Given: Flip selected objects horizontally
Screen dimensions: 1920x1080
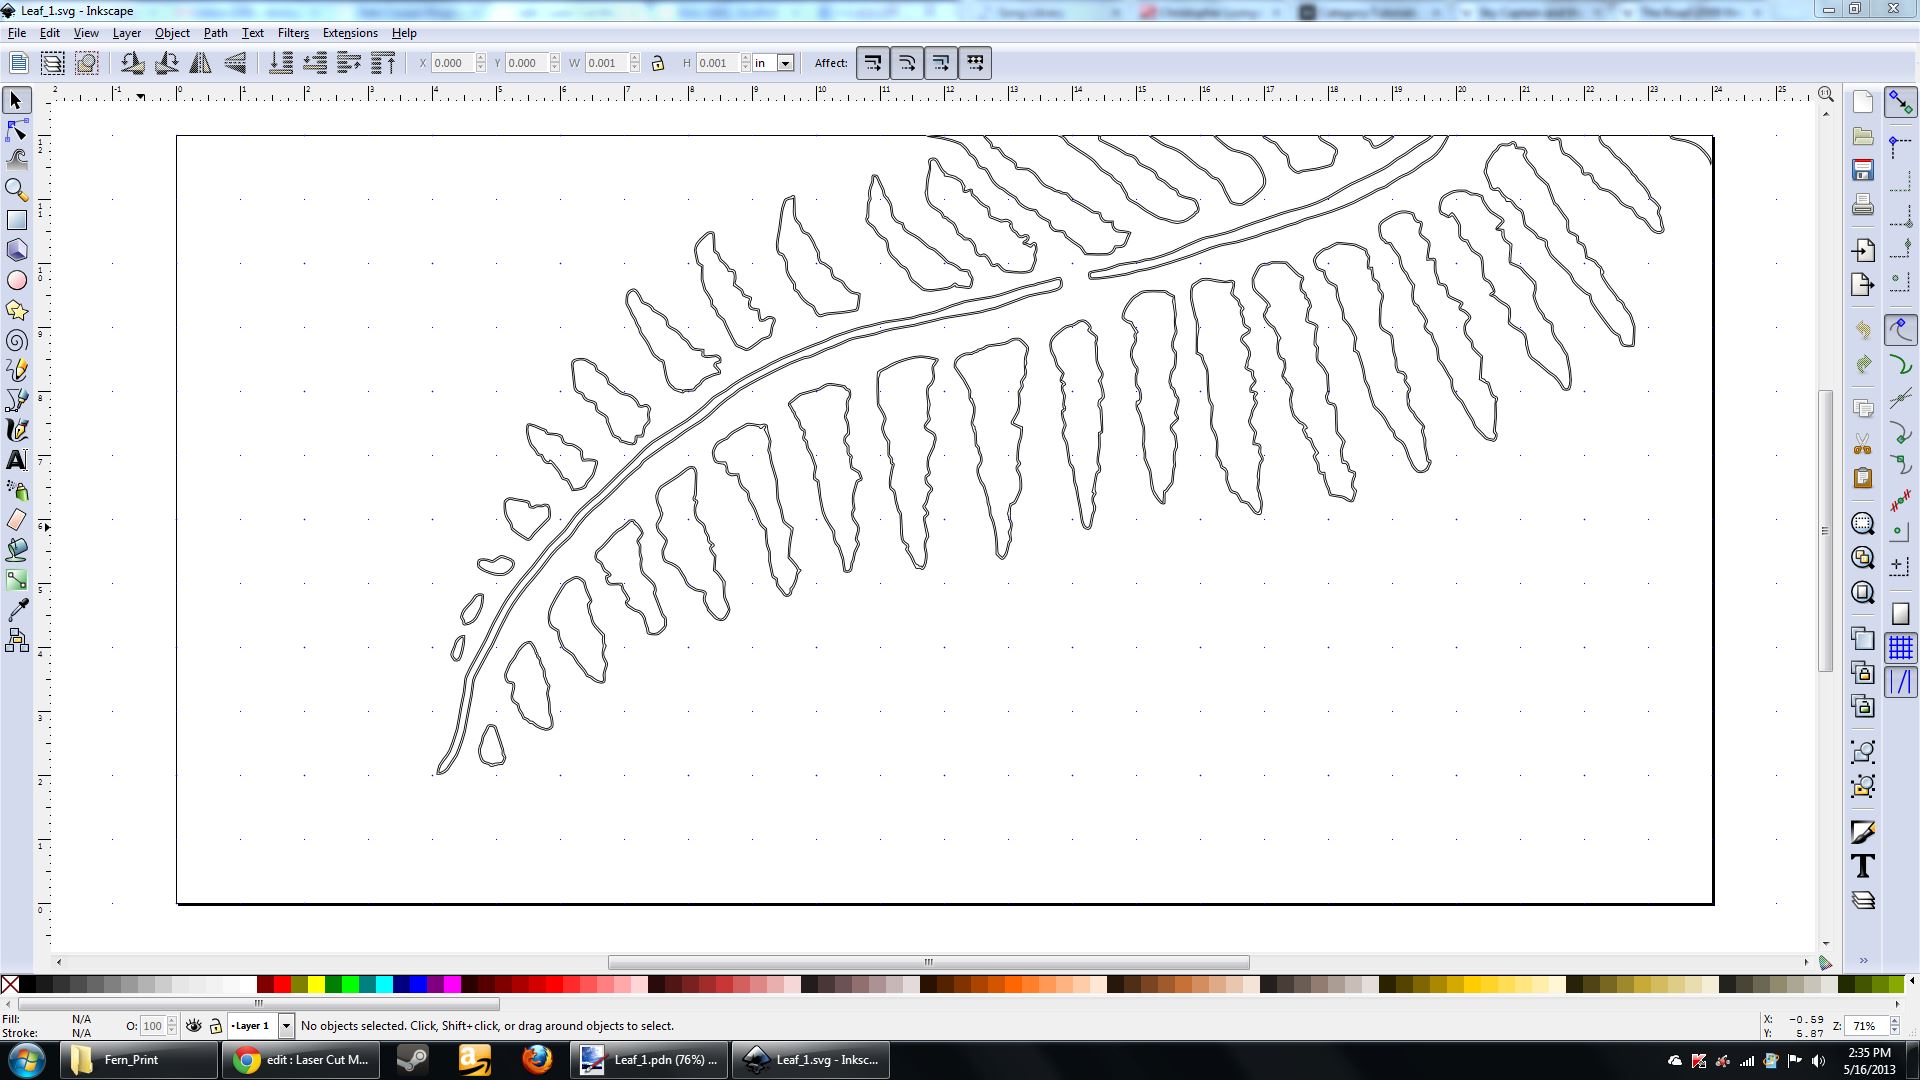Looking at the screenshot, I should point(201,63).
